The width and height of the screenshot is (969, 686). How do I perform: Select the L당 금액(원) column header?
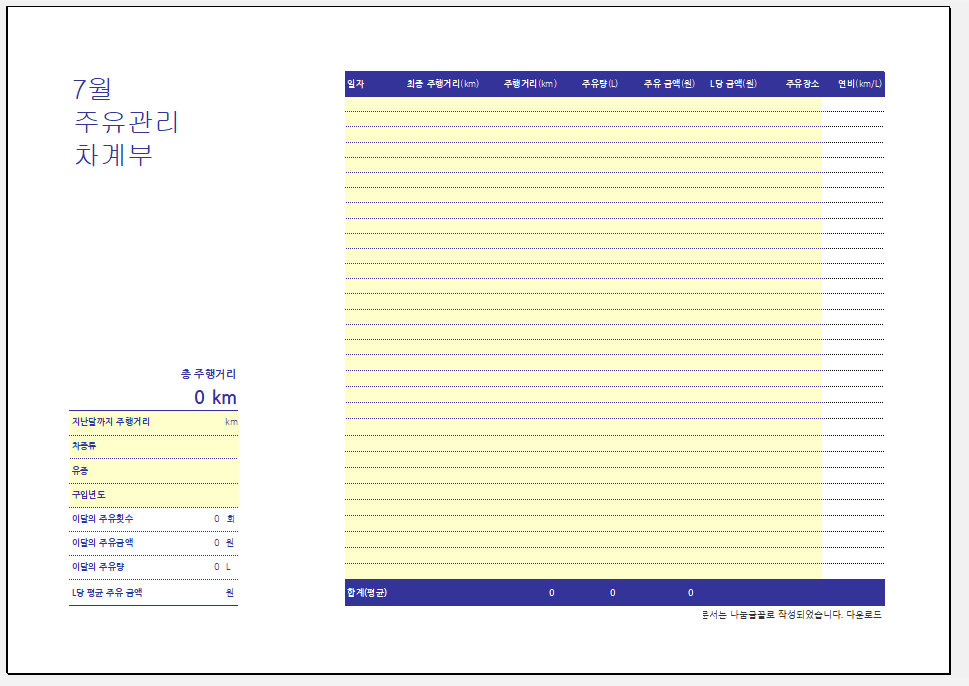point(733,84)
